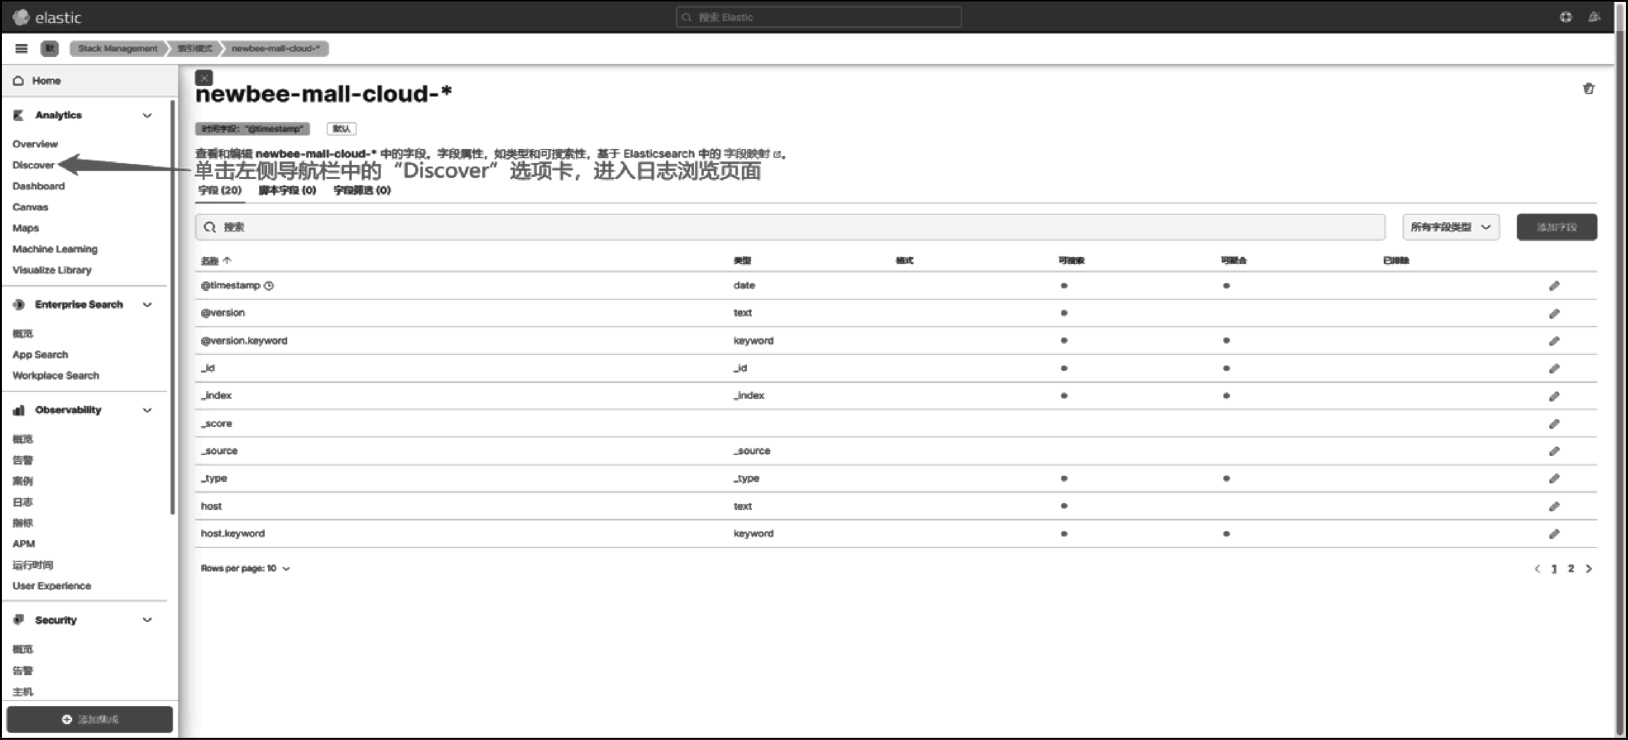Edit the host field pencil icon
1628x740 pixels.
1554,507
